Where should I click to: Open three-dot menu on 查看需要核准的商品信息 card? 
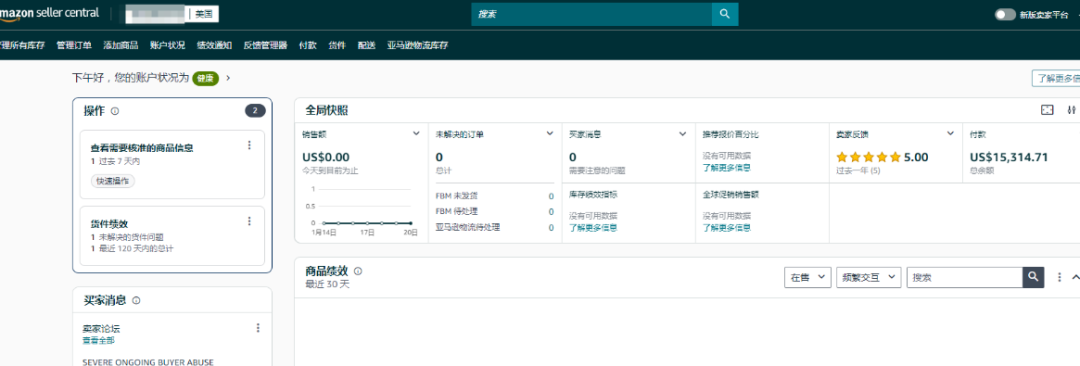pos(249,145)
